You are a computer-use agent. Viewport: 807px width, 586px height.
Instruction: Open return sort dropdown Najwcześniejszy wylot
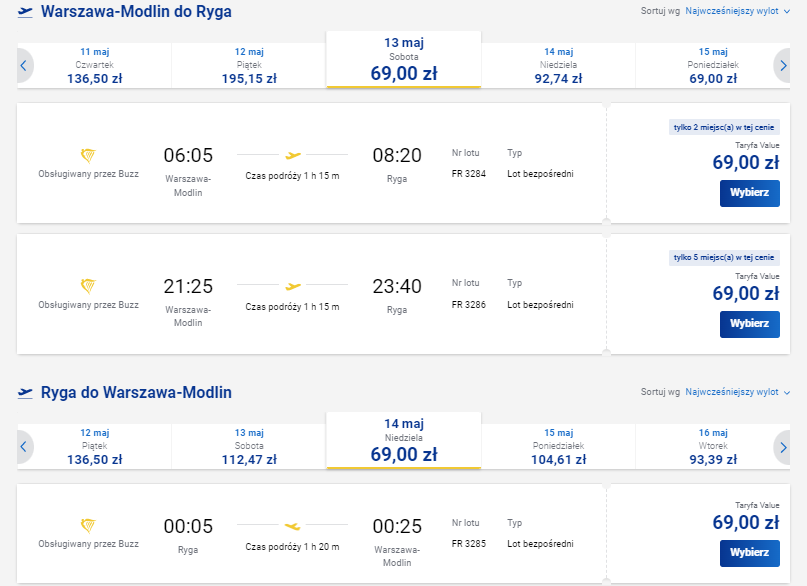[737, 392]
